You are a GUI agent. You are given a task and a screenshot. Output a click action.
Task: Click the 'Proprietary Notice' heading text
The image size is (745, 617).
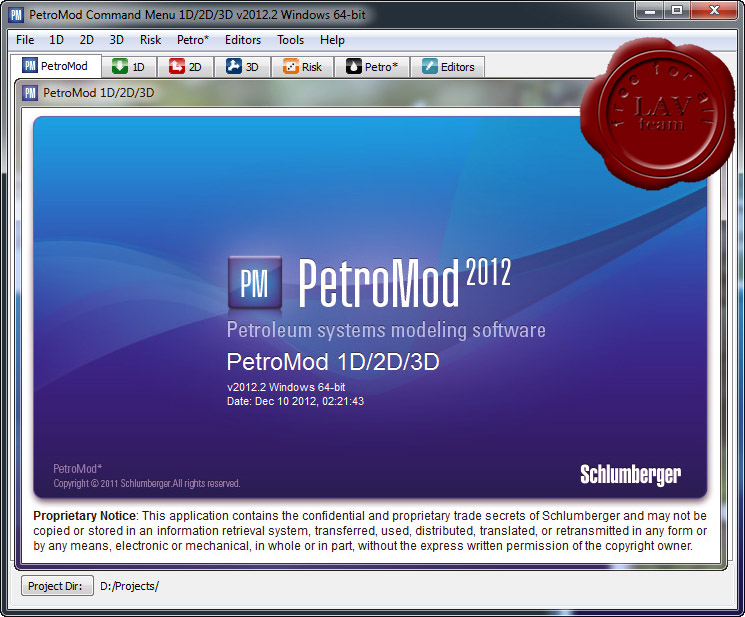click(85, 516)
